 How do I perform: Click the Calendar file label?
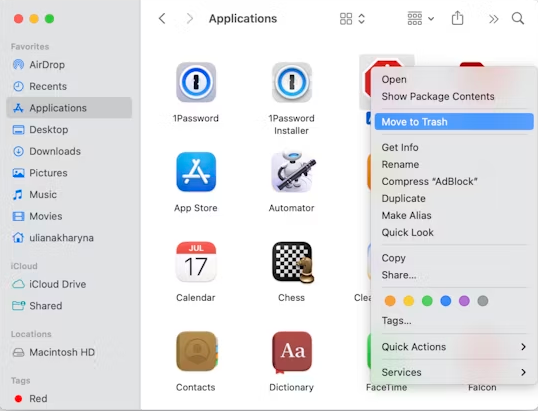point(196,297)
